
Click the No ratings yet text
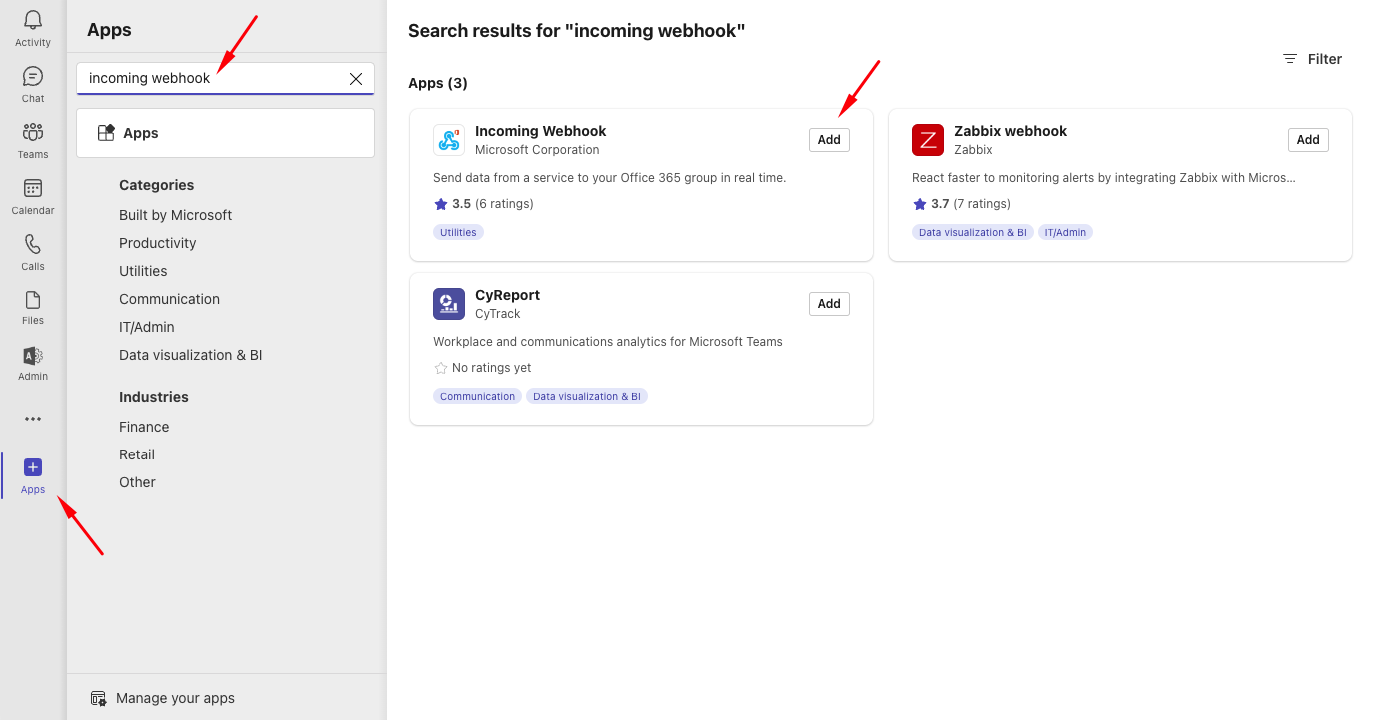492,368
